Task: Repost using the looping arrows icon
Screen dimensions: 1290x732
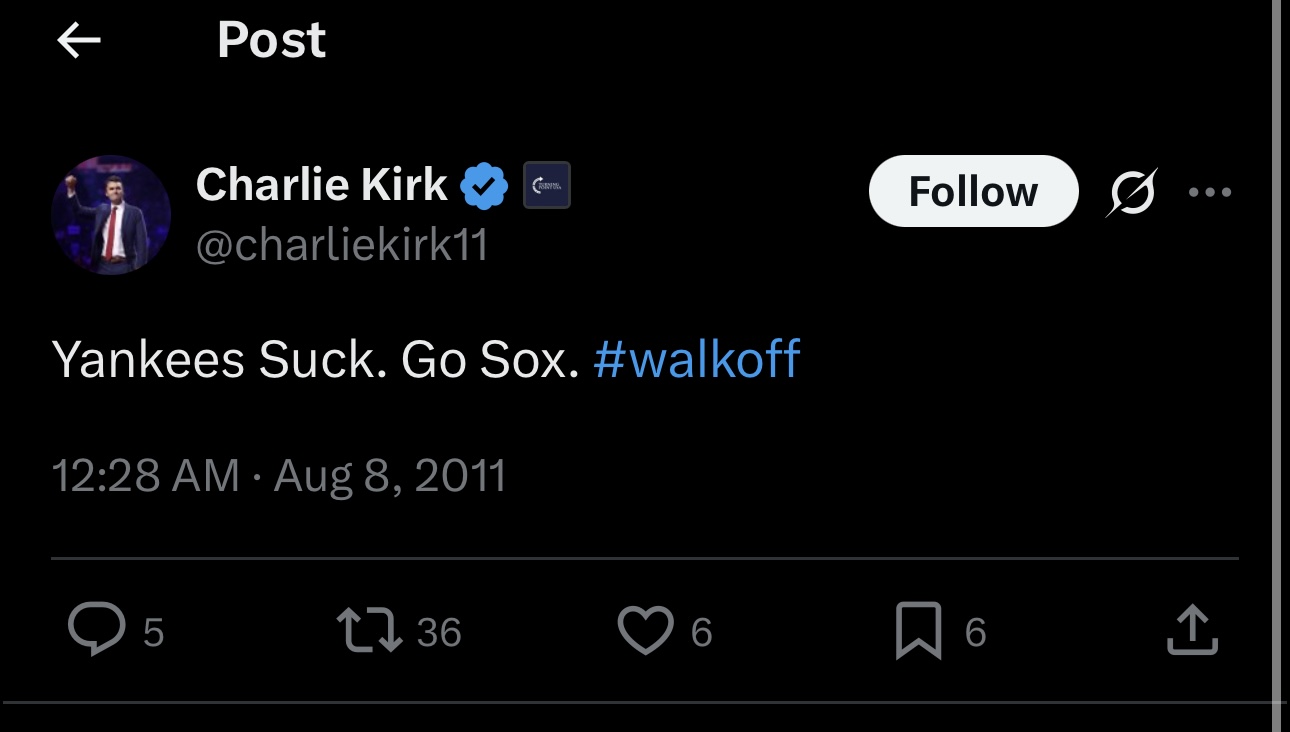Action: tap(369, 631)
